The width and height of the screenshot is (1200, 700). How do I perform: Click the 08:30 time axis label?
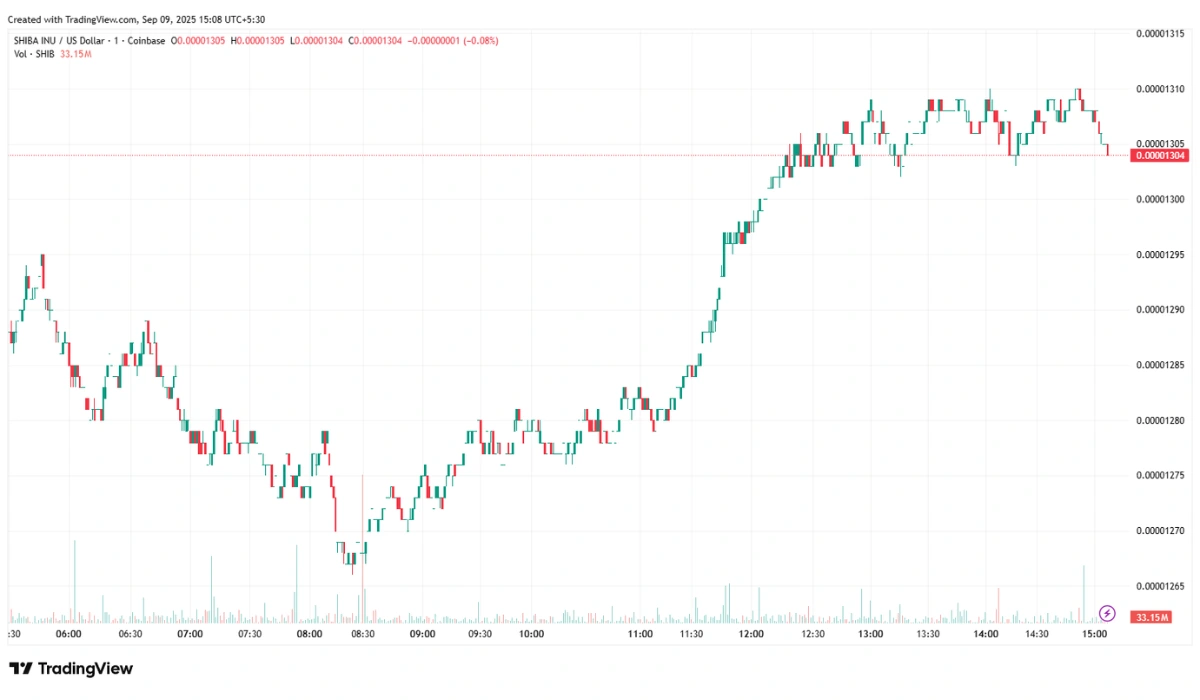click(x=361, y=634)
